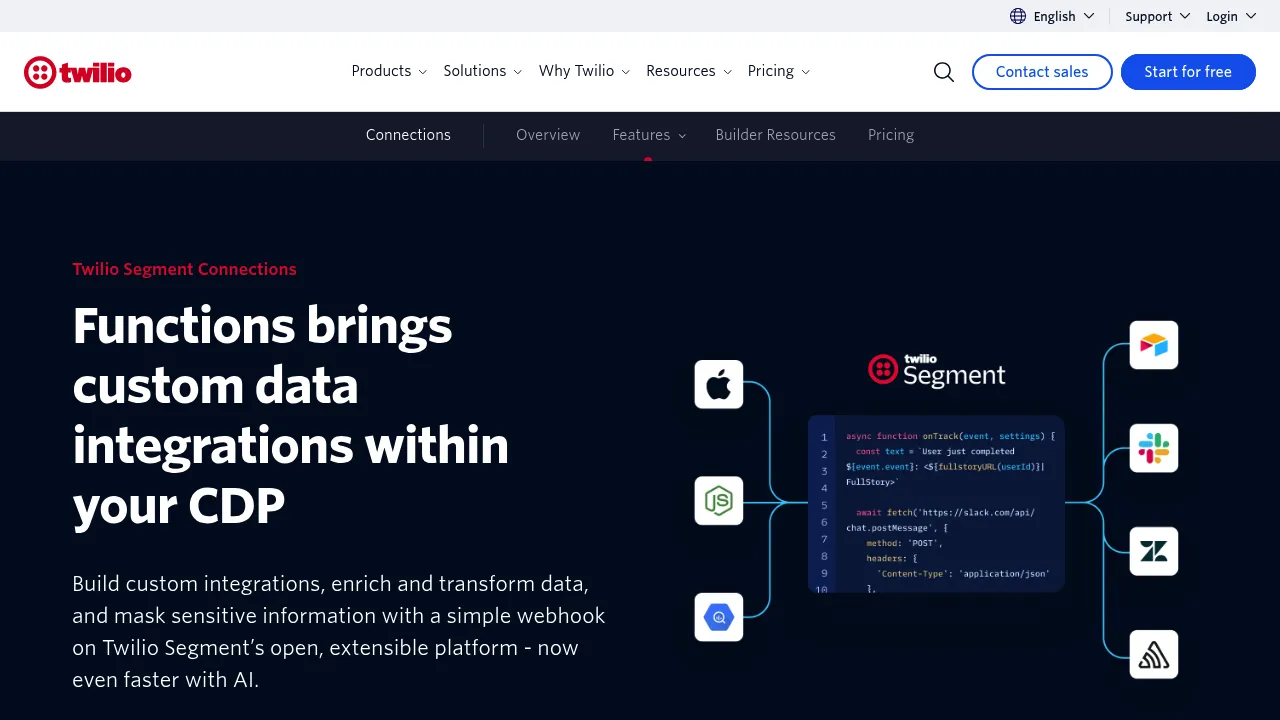The image size is (1280, 720).
Task: Open the Support dropdown
Action: click(x=1158, y=16)
